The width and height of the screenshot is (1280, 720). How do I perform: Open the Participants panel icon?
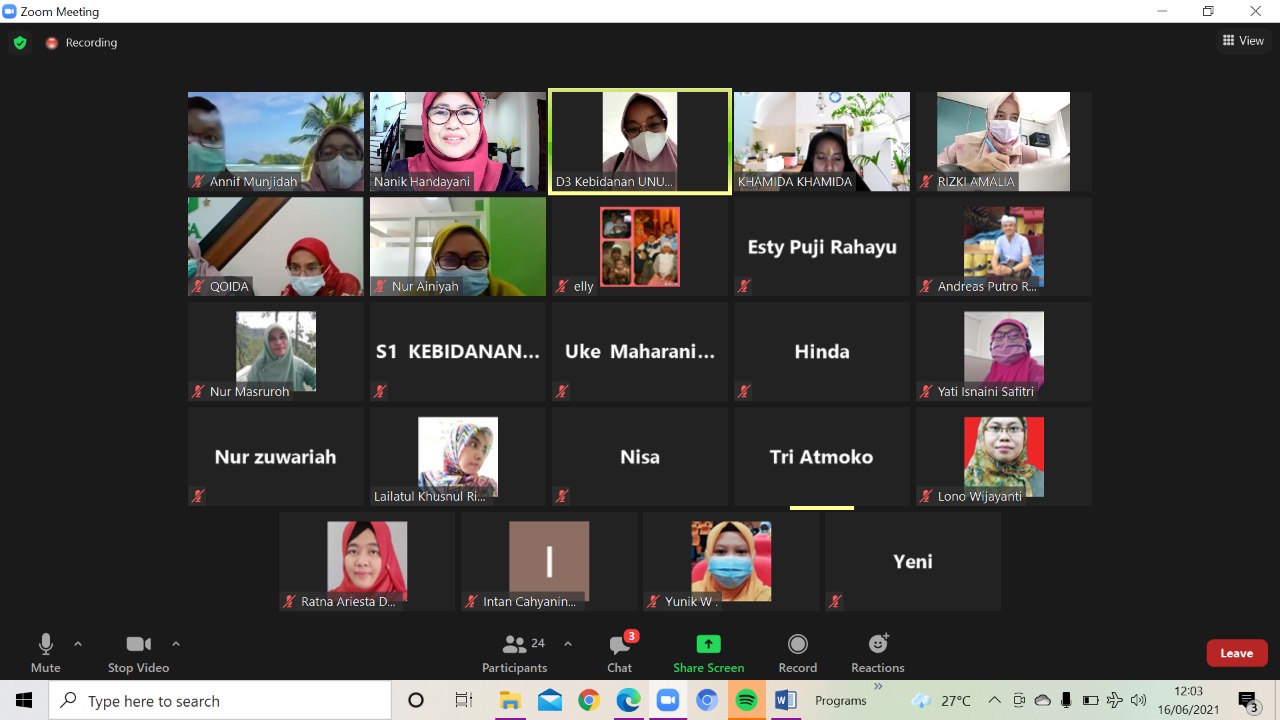pos(514,644)
